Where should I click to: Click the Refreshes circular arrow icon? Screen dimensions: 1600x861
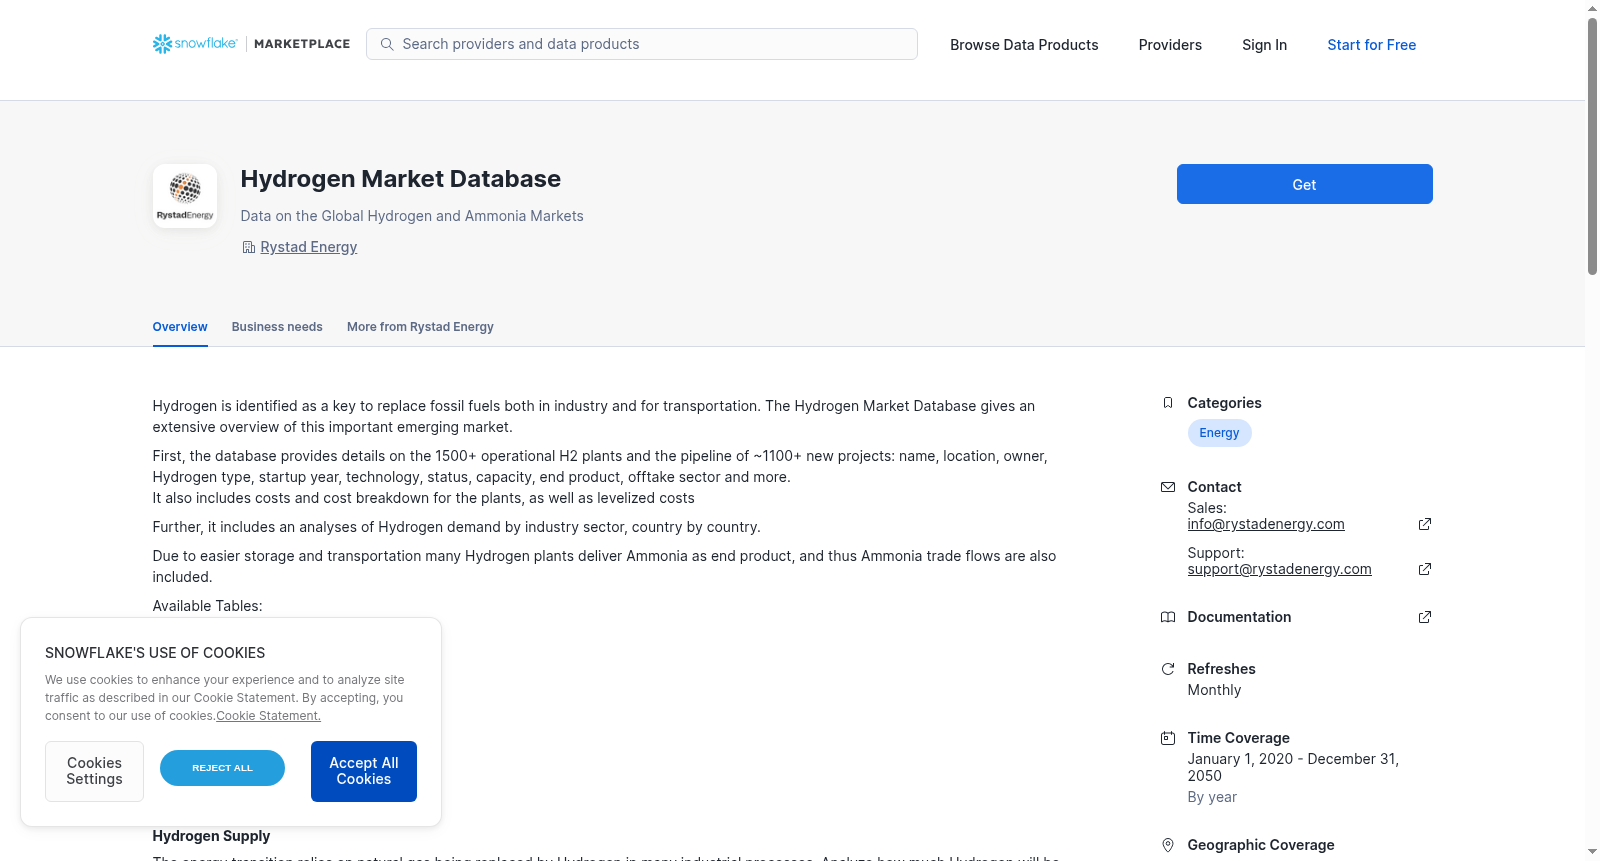coord(1167,669)
